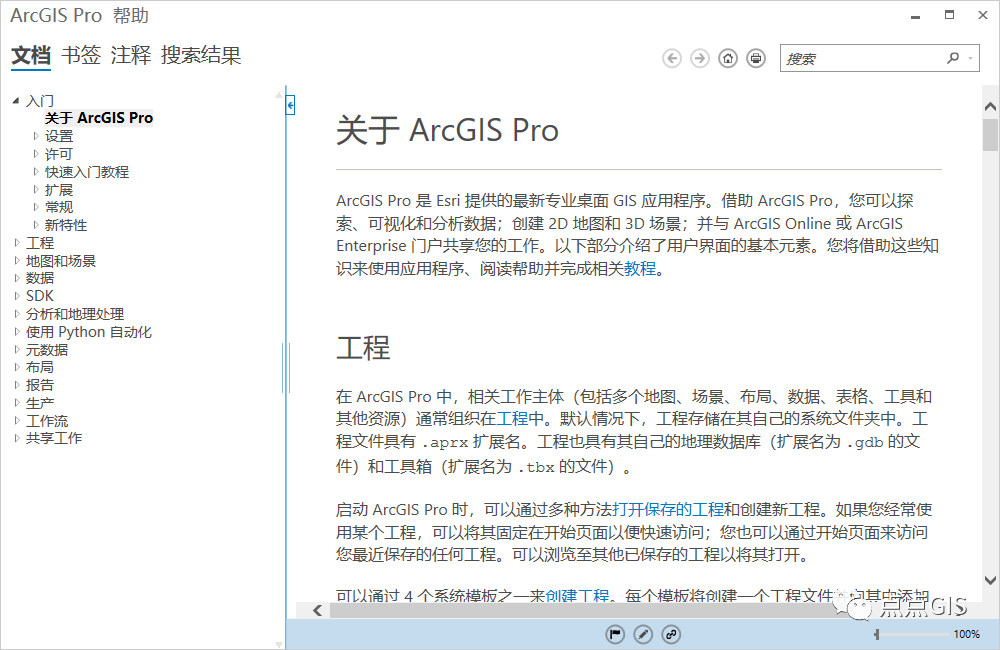Image resolution: width=1000 pixels, height=650 pixels.
Task: Collapse the 入门 tree node
Action: click(x=14, y=100)
